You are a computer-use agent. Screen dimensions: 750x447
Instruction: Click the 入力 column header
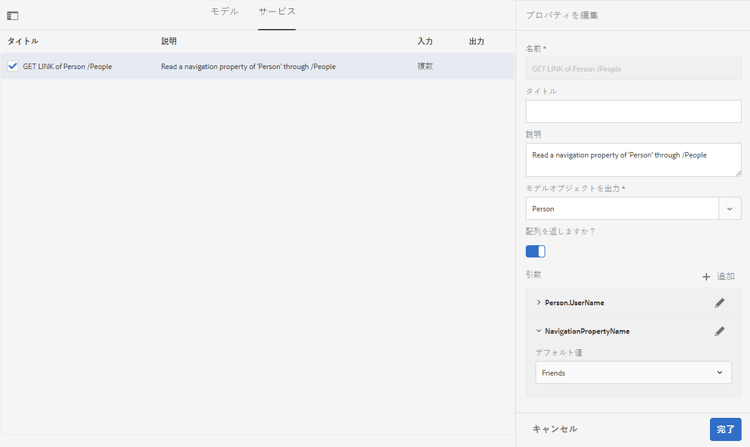pos(425,41)
